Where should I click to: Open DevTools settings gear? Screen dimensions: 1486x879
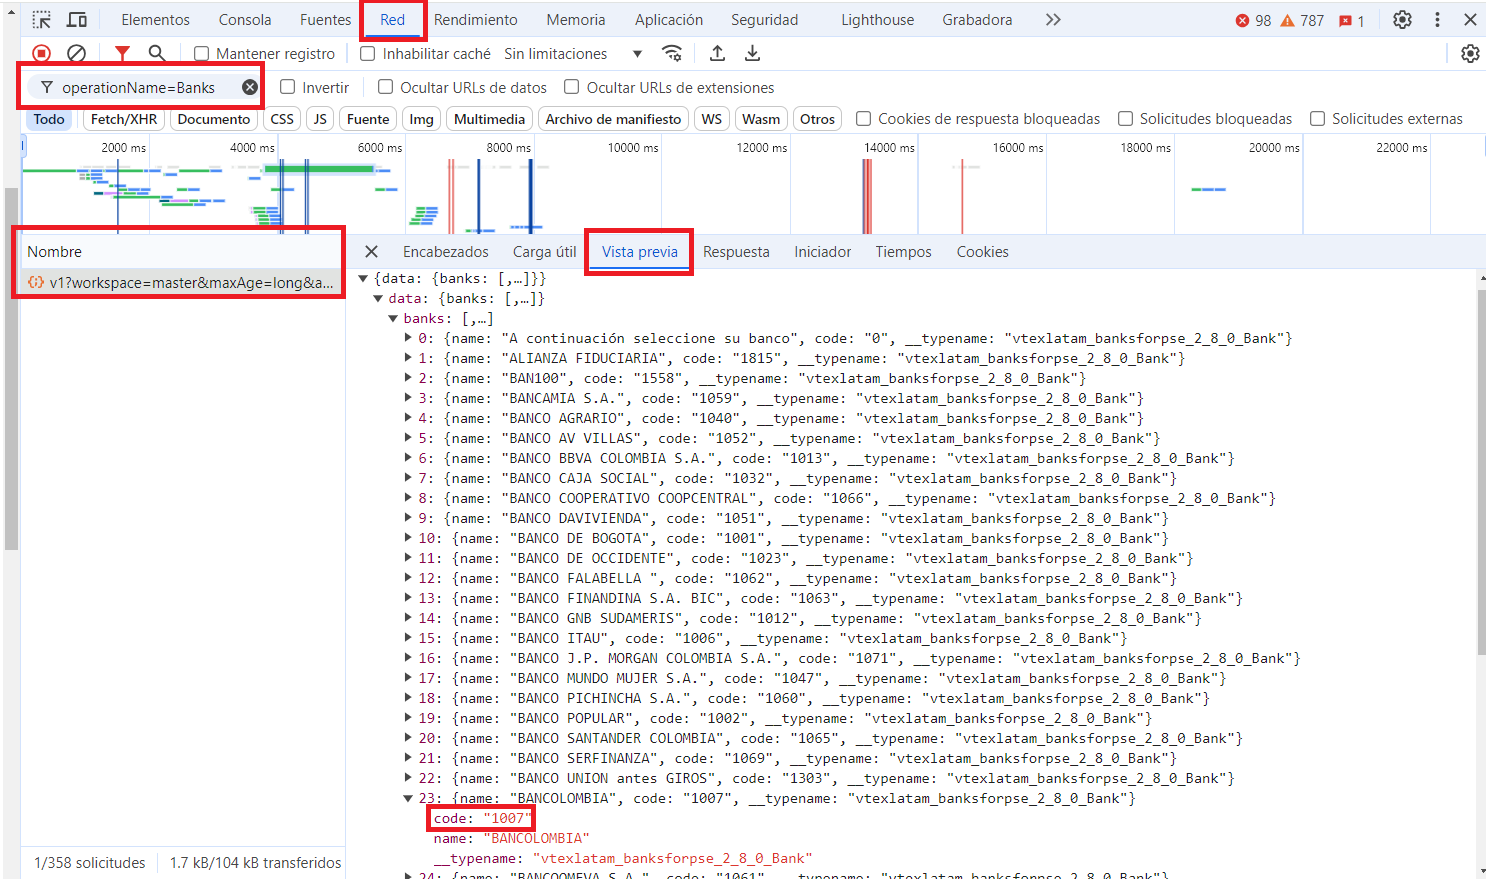pos(1402,20)
